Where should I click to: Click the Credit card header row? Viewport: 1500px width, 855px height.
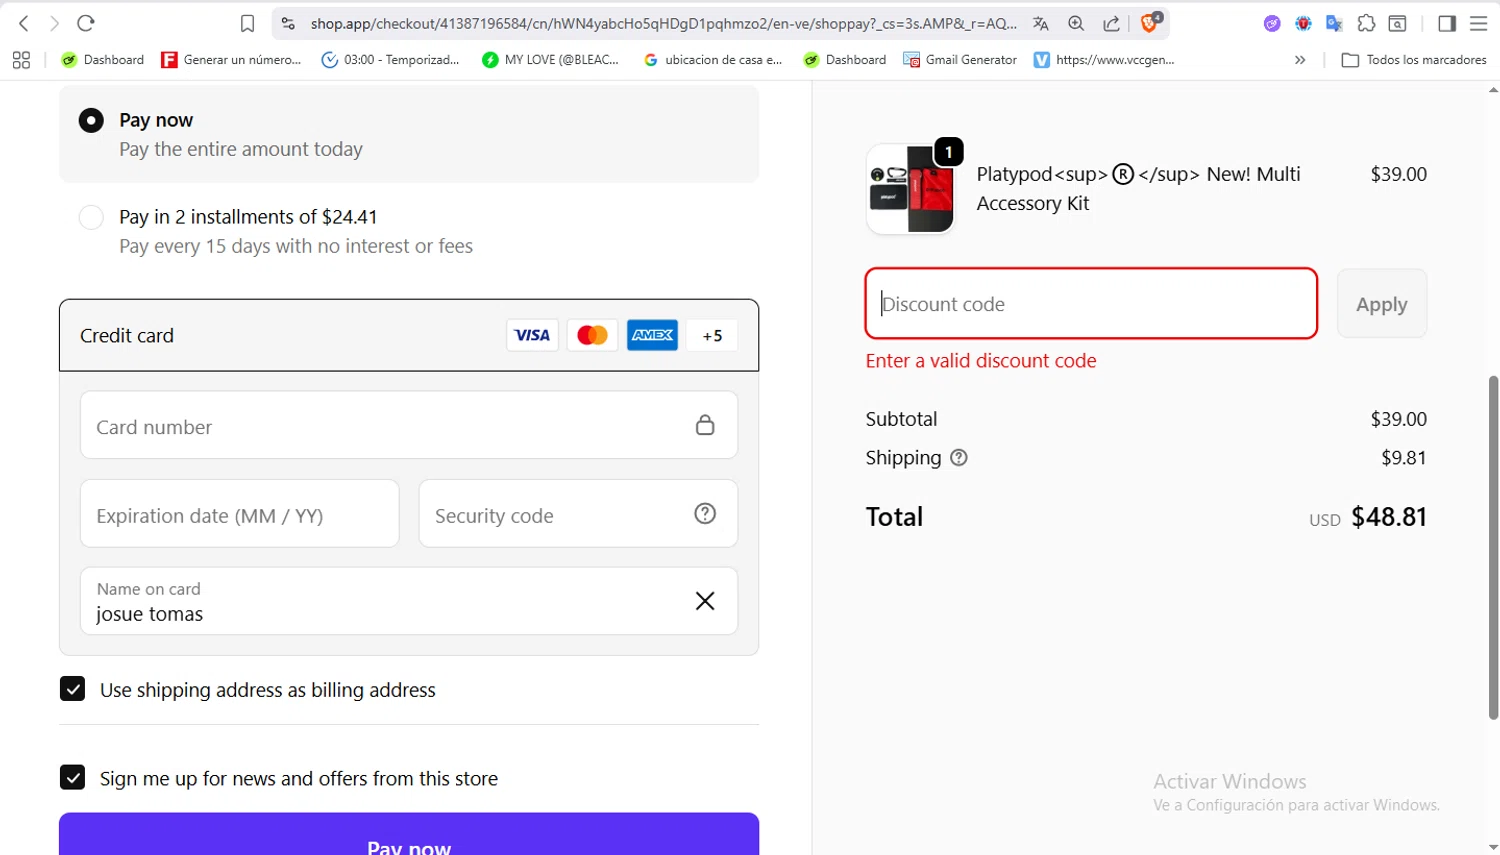click(x=409, y=335)
